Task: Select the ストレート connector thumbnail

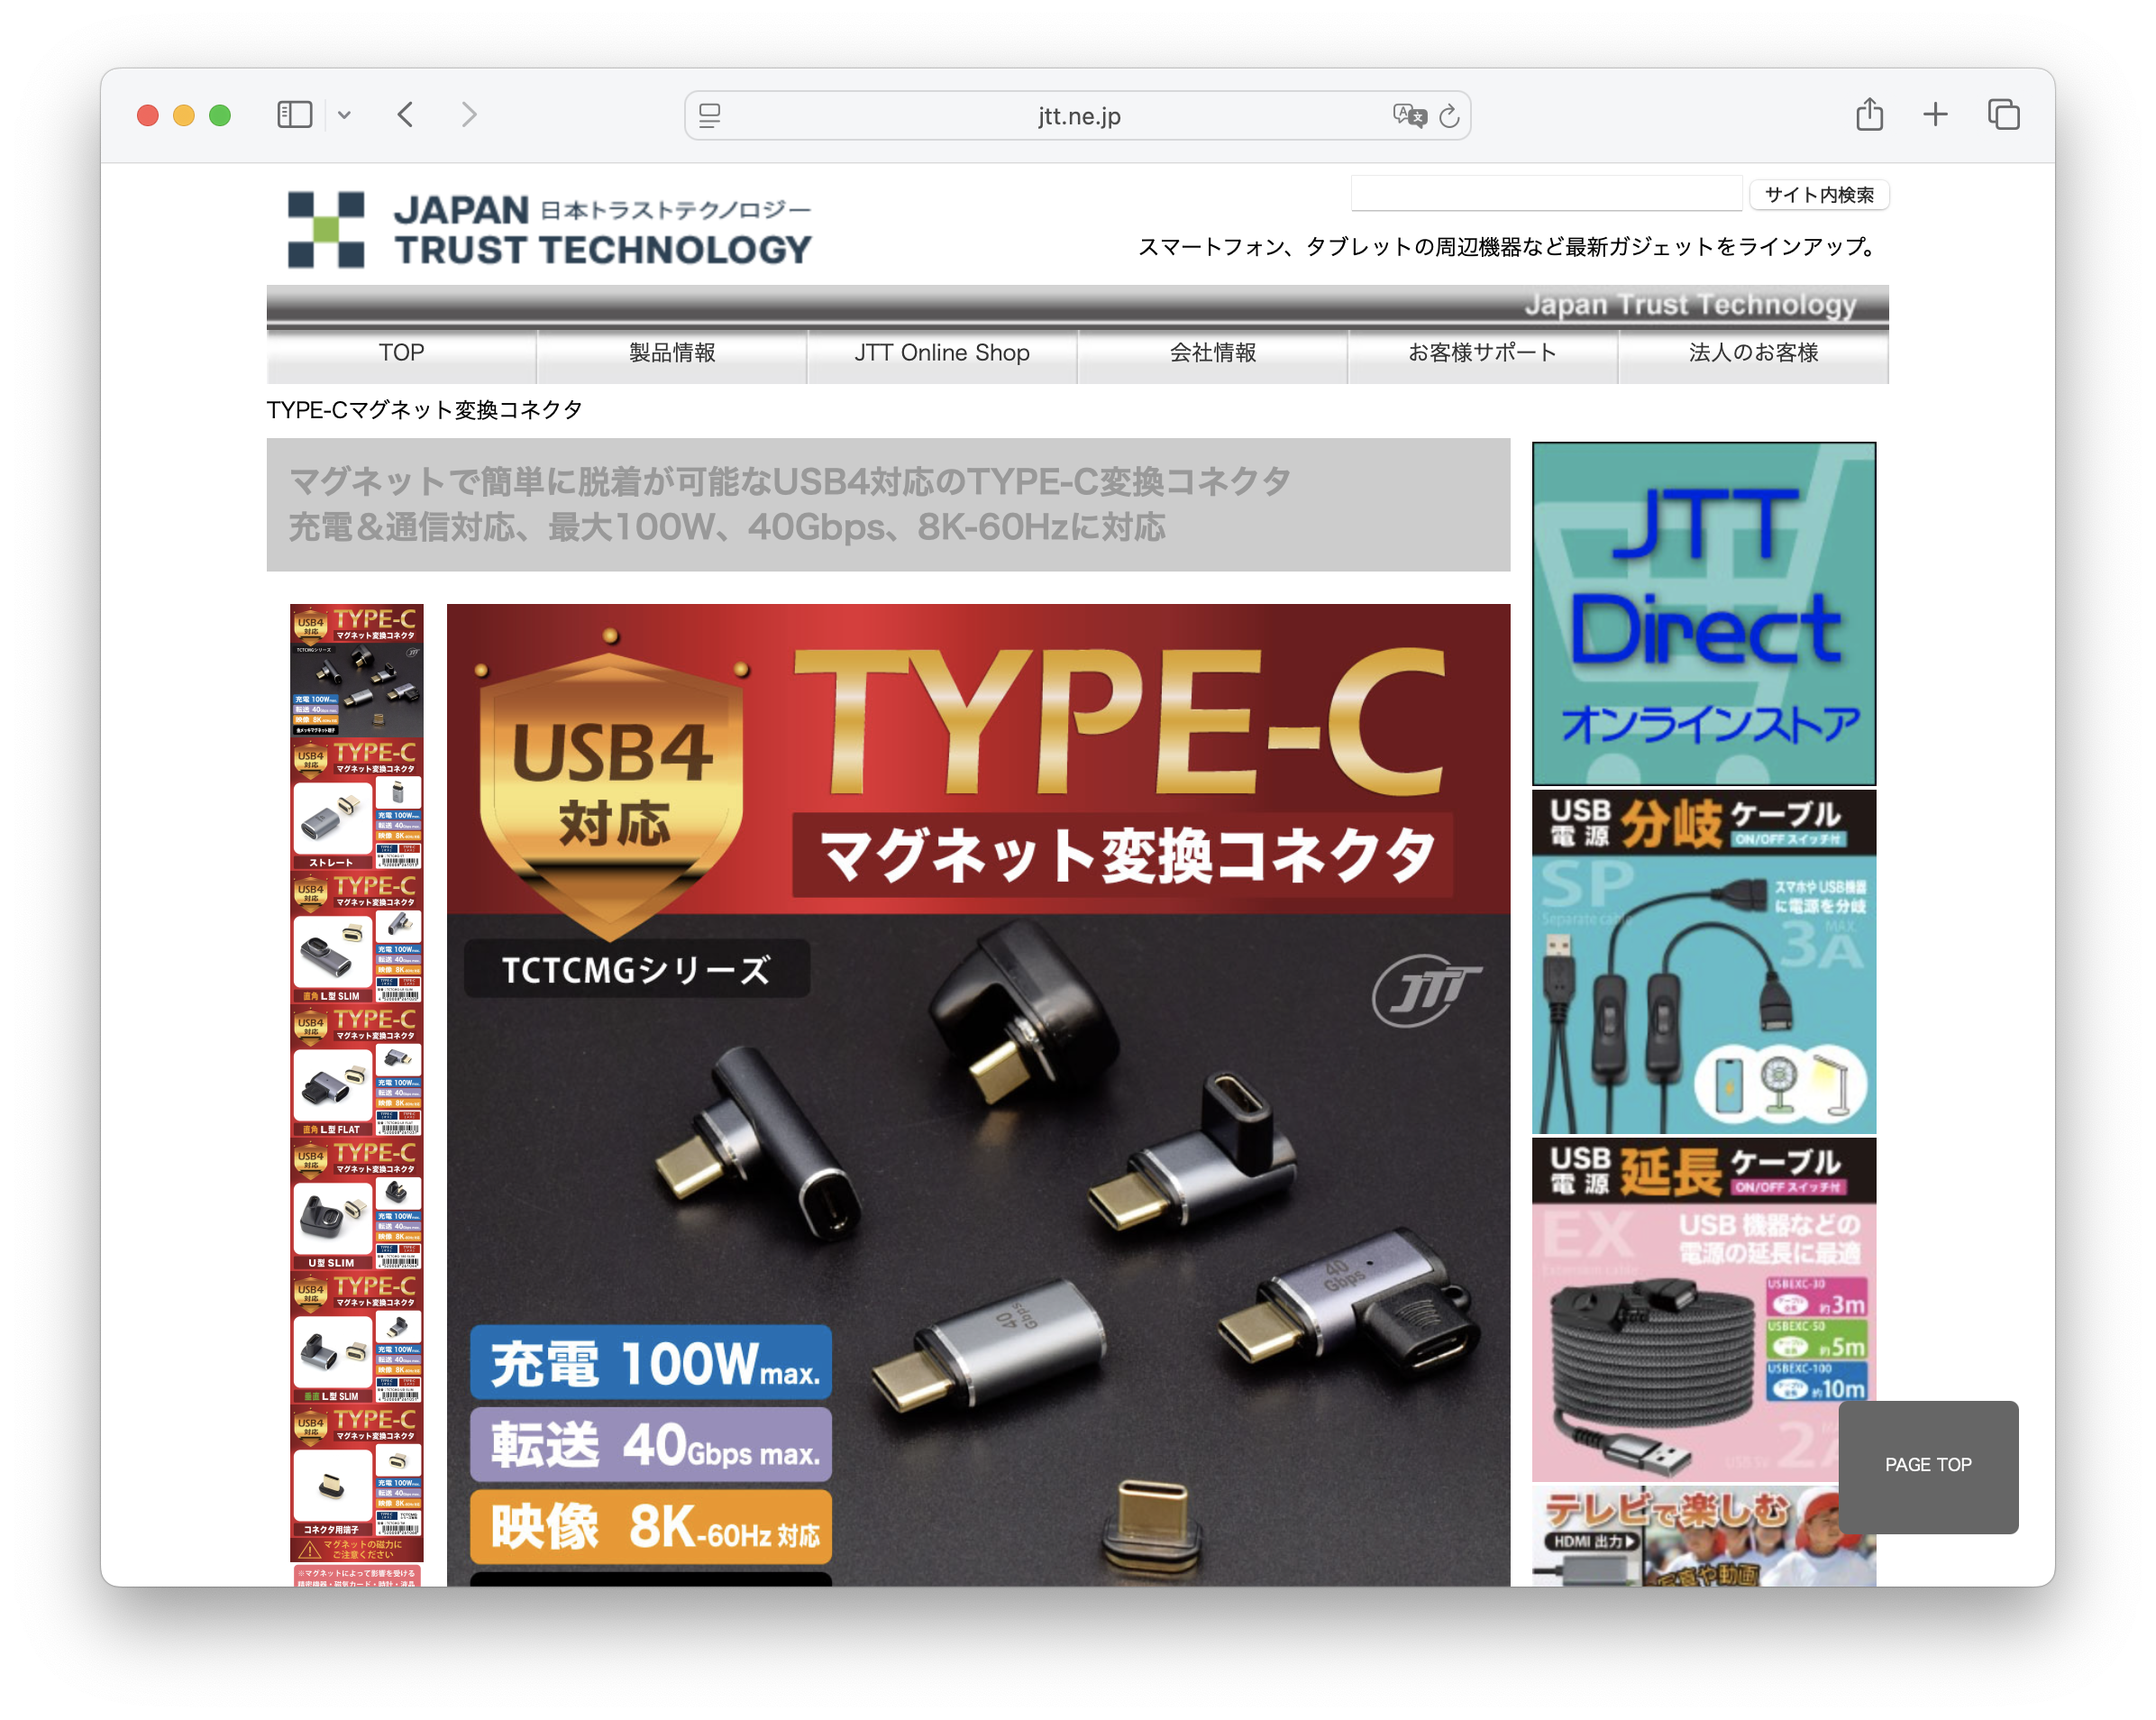Action: point(357,804)
